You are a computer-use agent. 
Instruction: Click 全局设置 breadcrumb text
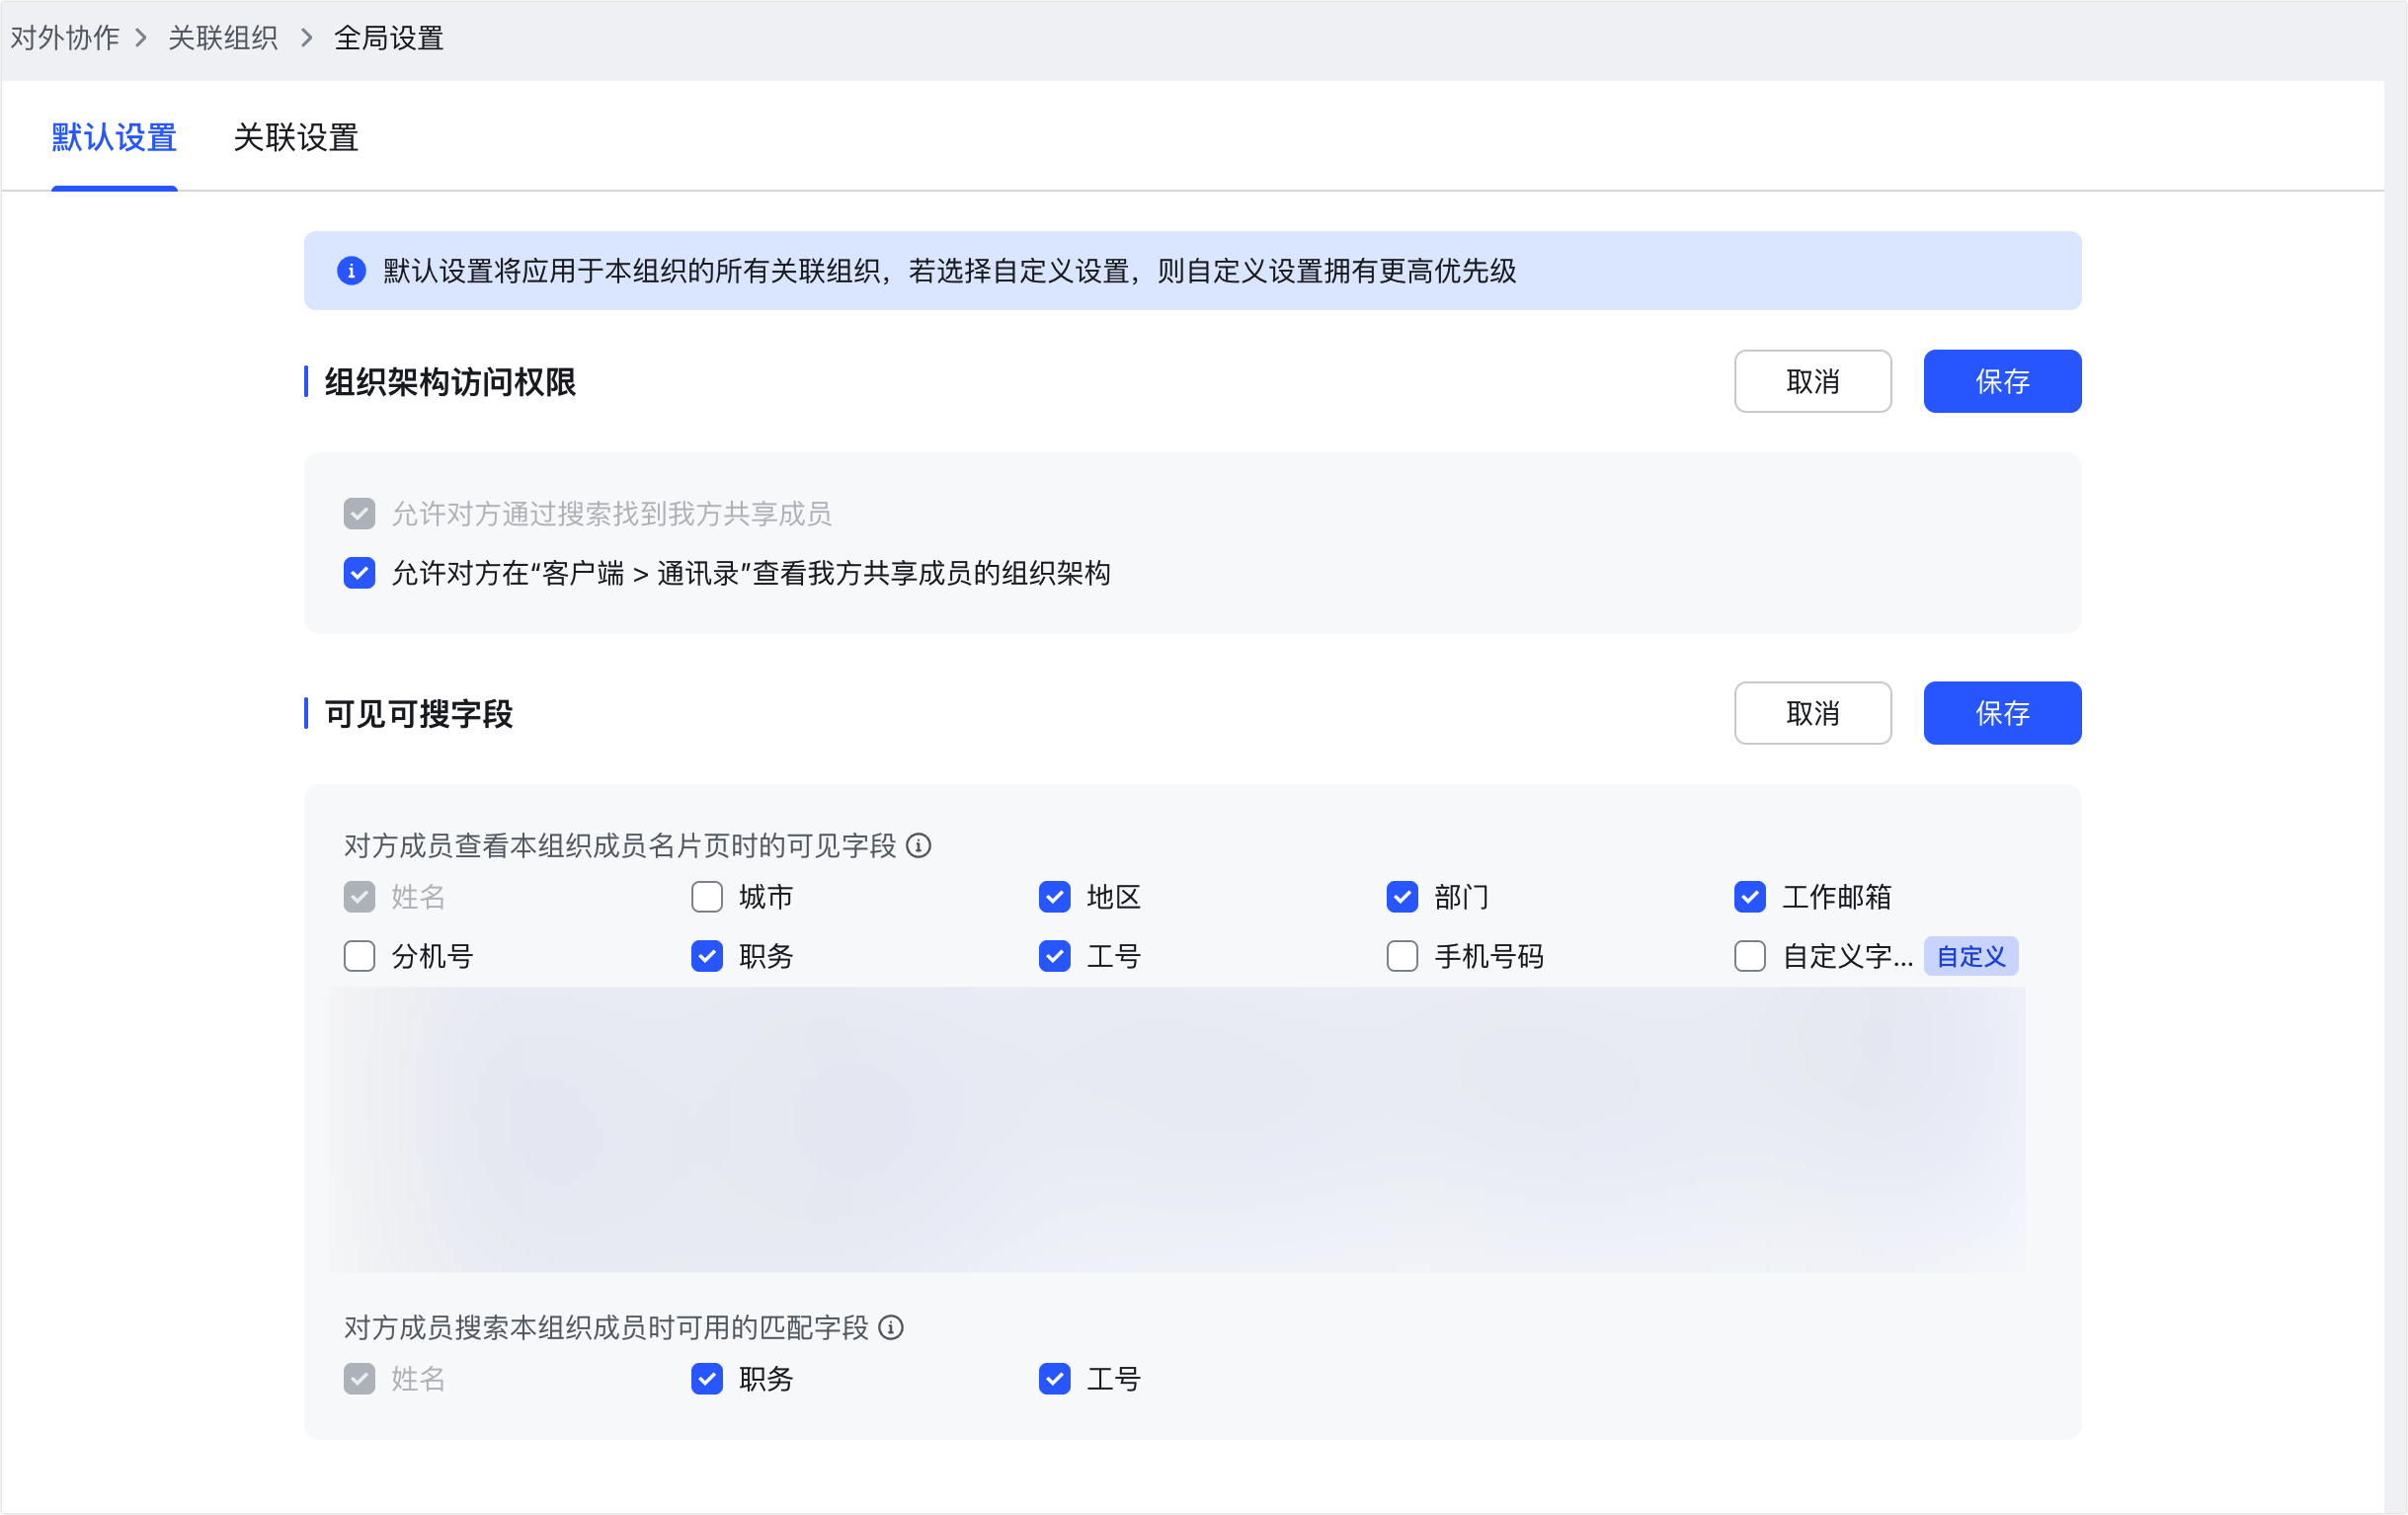(389, 38)
